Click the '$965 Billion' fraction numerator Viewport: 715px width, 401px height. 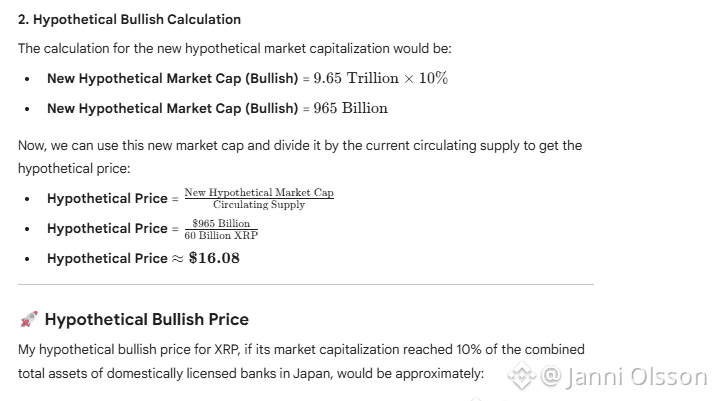221,223
